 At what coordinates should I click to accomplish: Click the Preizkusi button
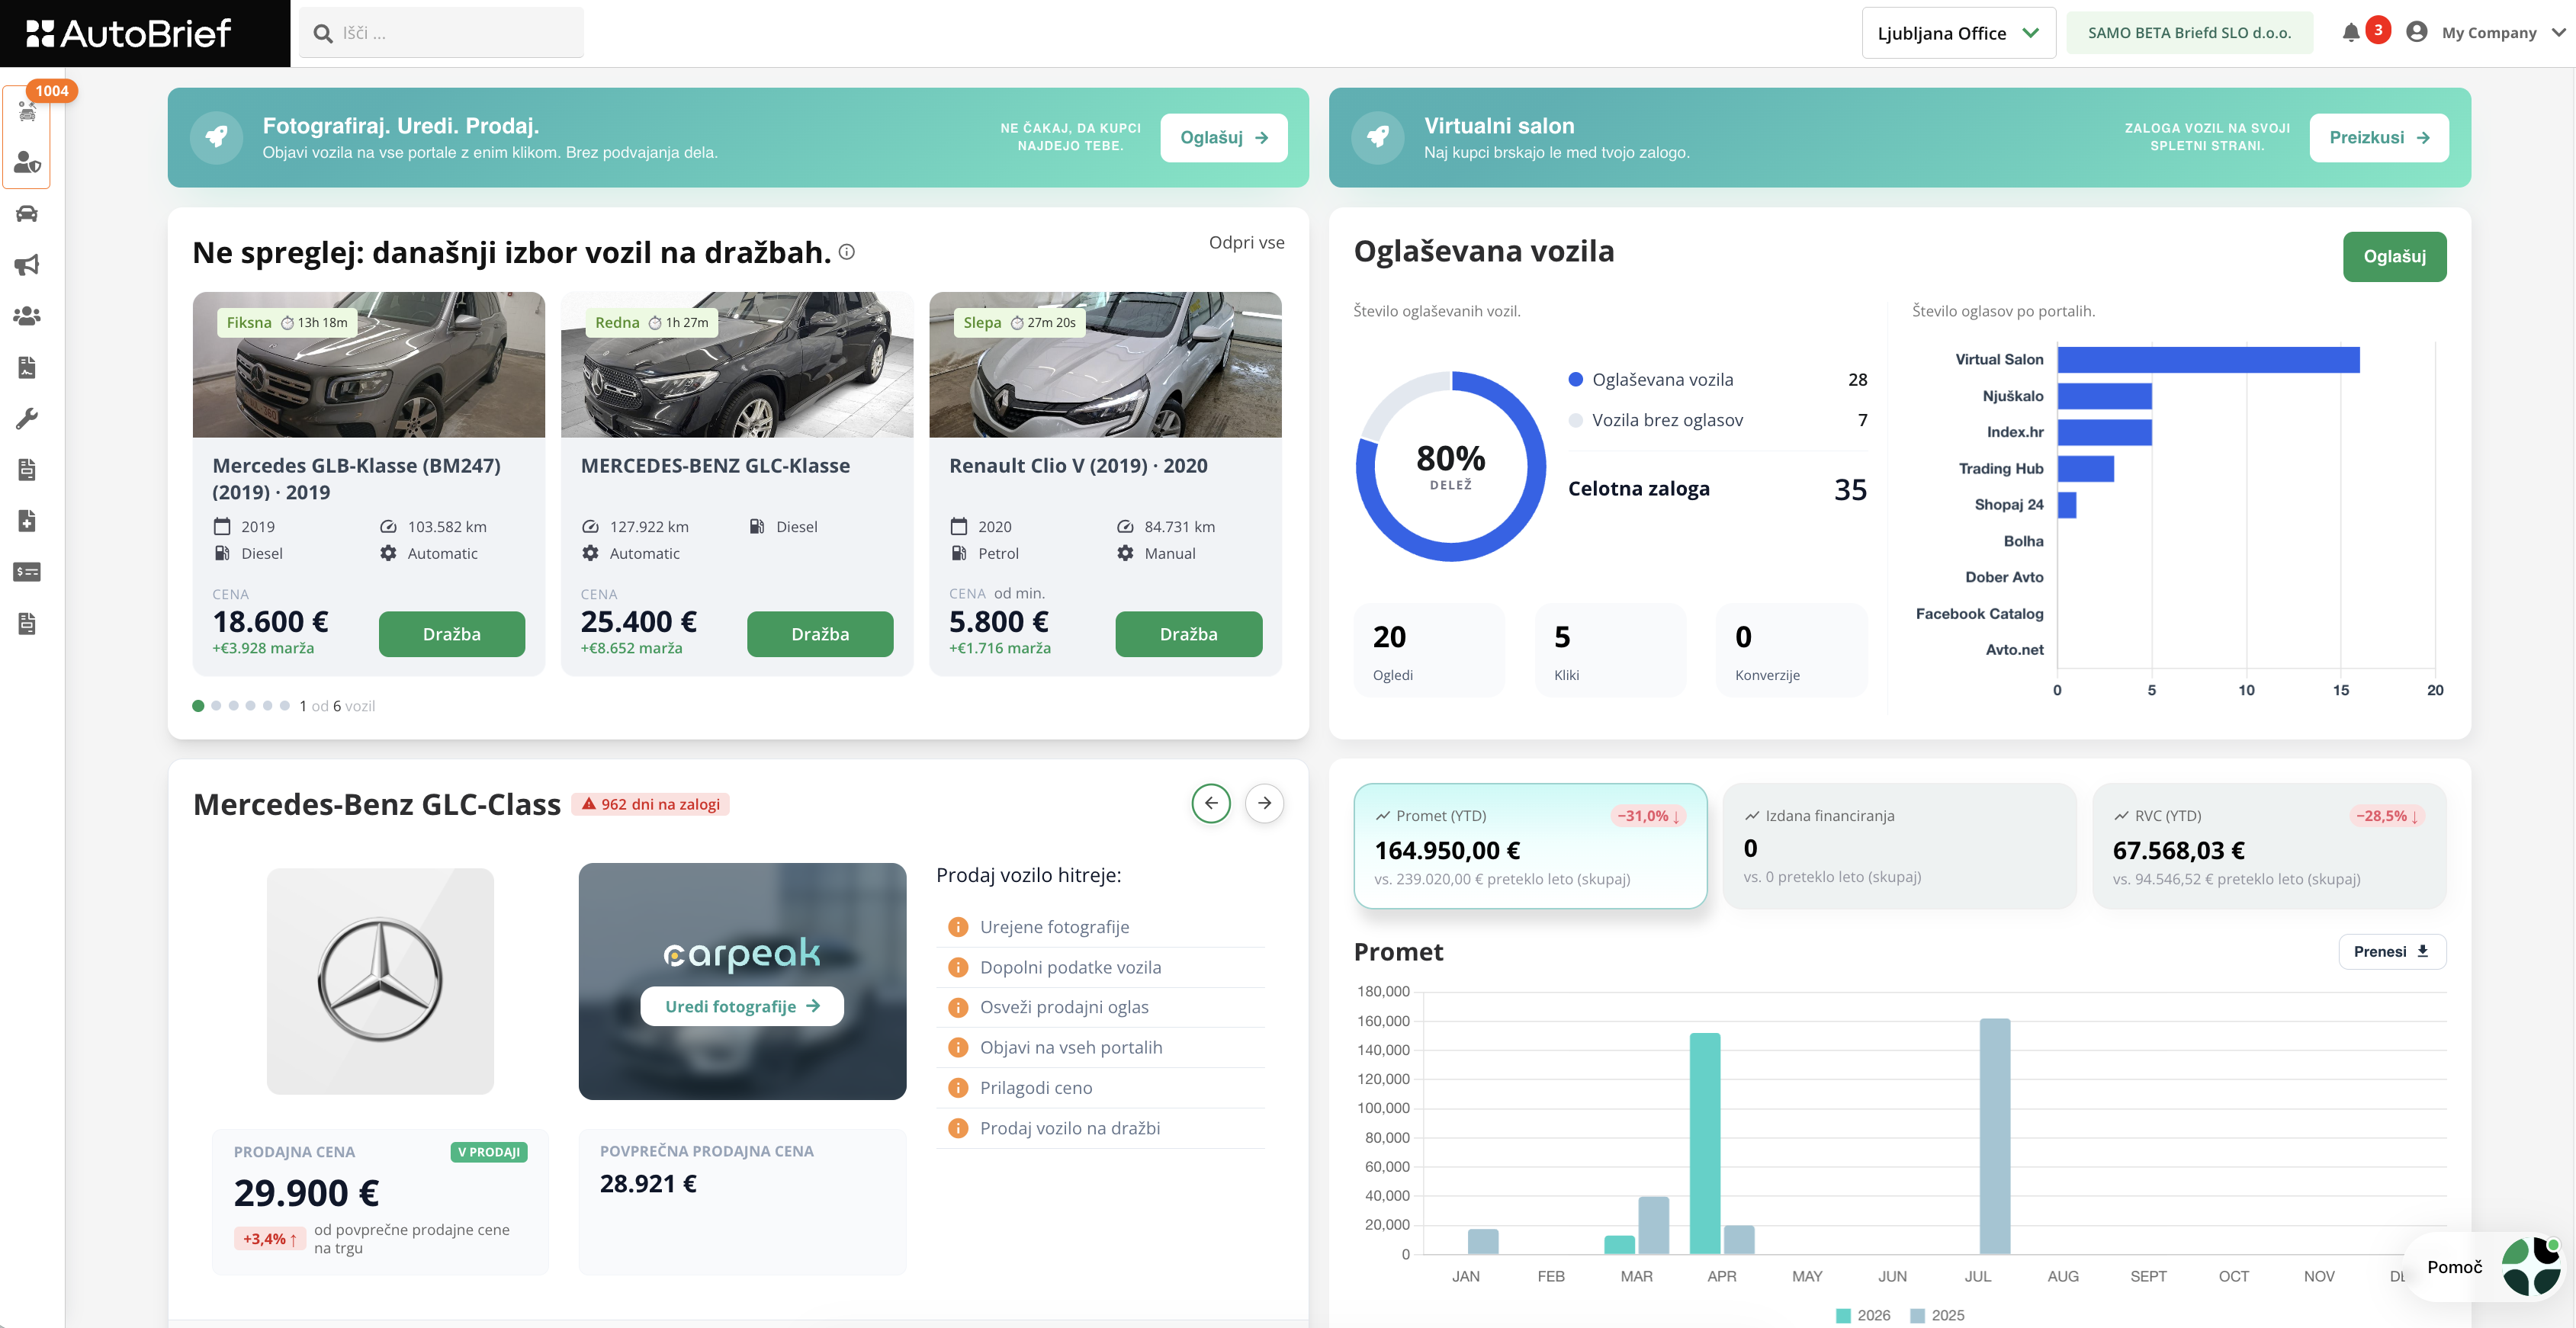2379,138
